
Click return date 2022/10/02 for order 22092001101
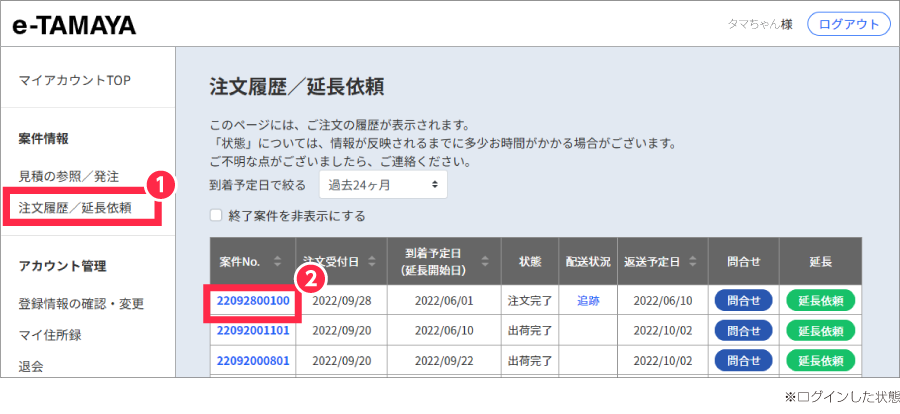(x=663, y=330)
